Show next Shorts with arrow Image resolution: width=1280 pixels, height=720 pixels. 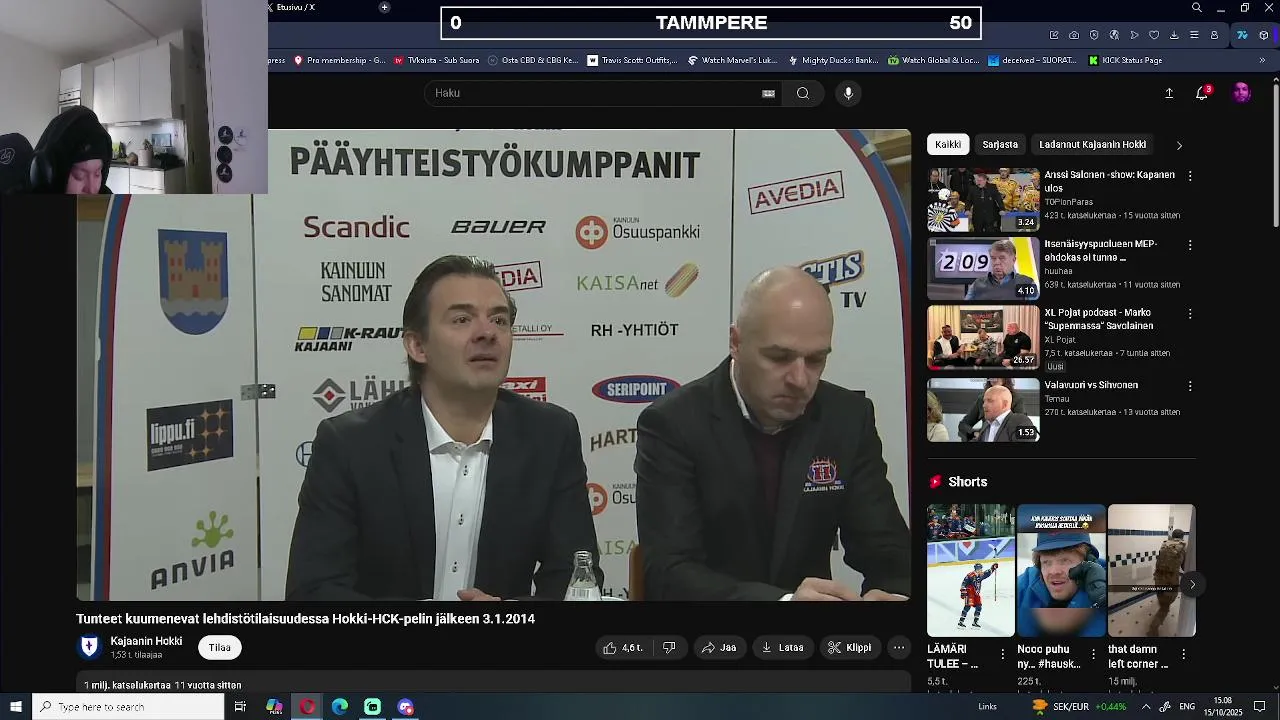coord(1192,585)
